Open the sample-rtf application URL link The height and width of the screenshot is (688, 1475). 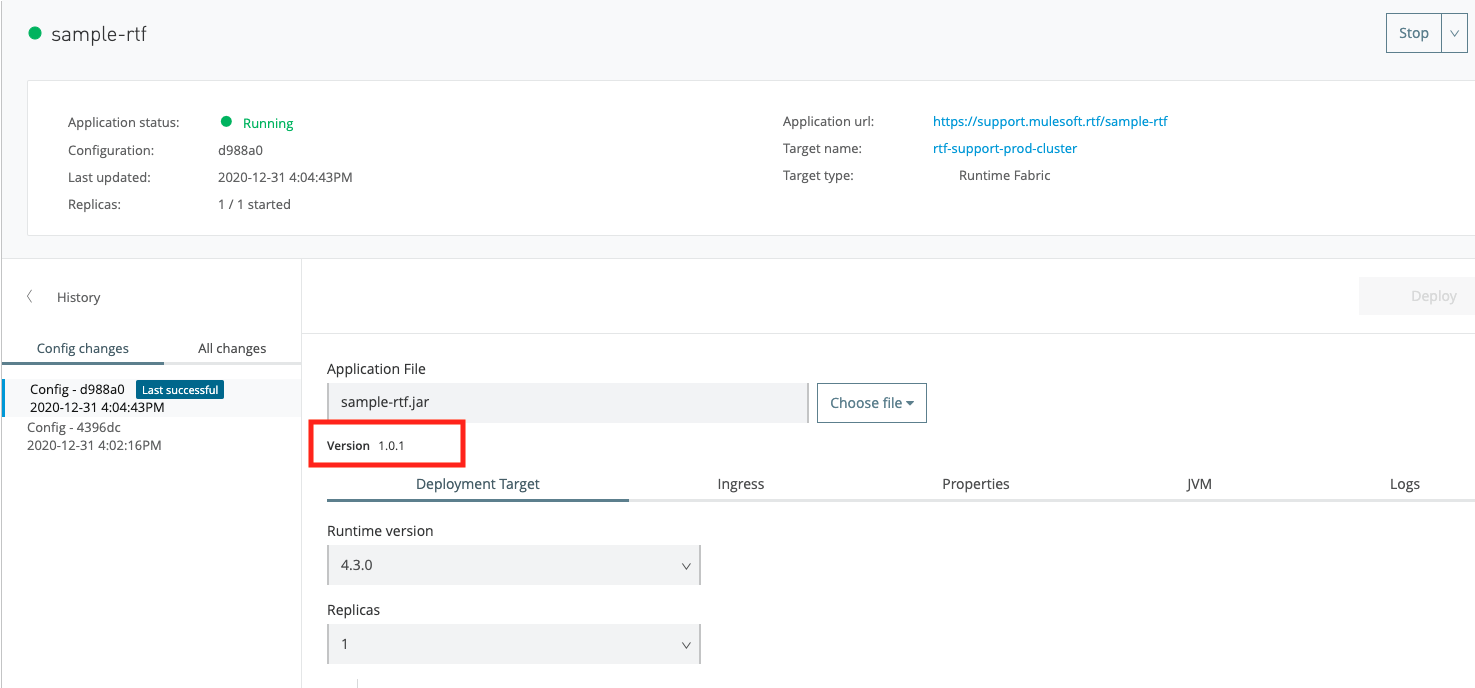(x=1049, y=121)
